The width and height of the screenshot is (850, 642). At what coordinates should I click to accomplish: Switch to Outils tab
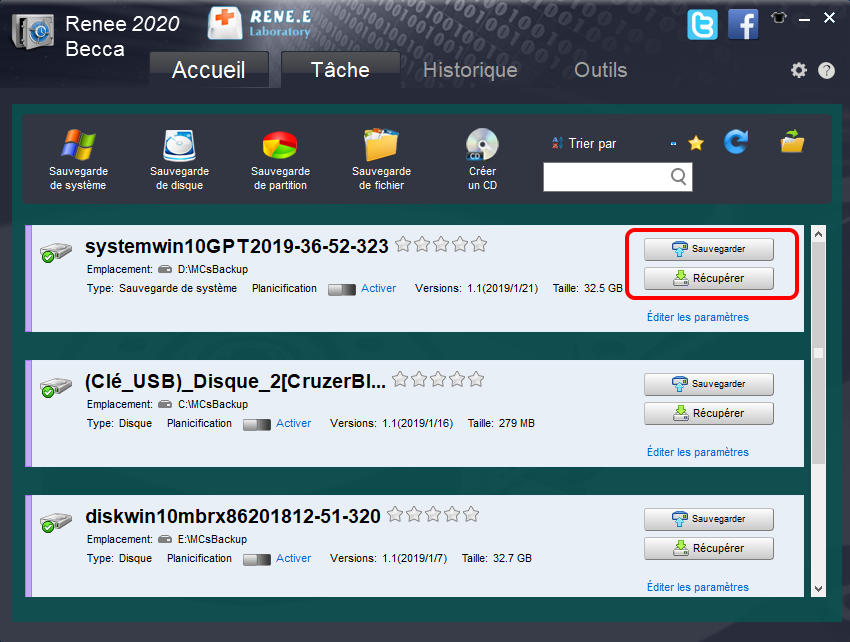tap(601, 70)
